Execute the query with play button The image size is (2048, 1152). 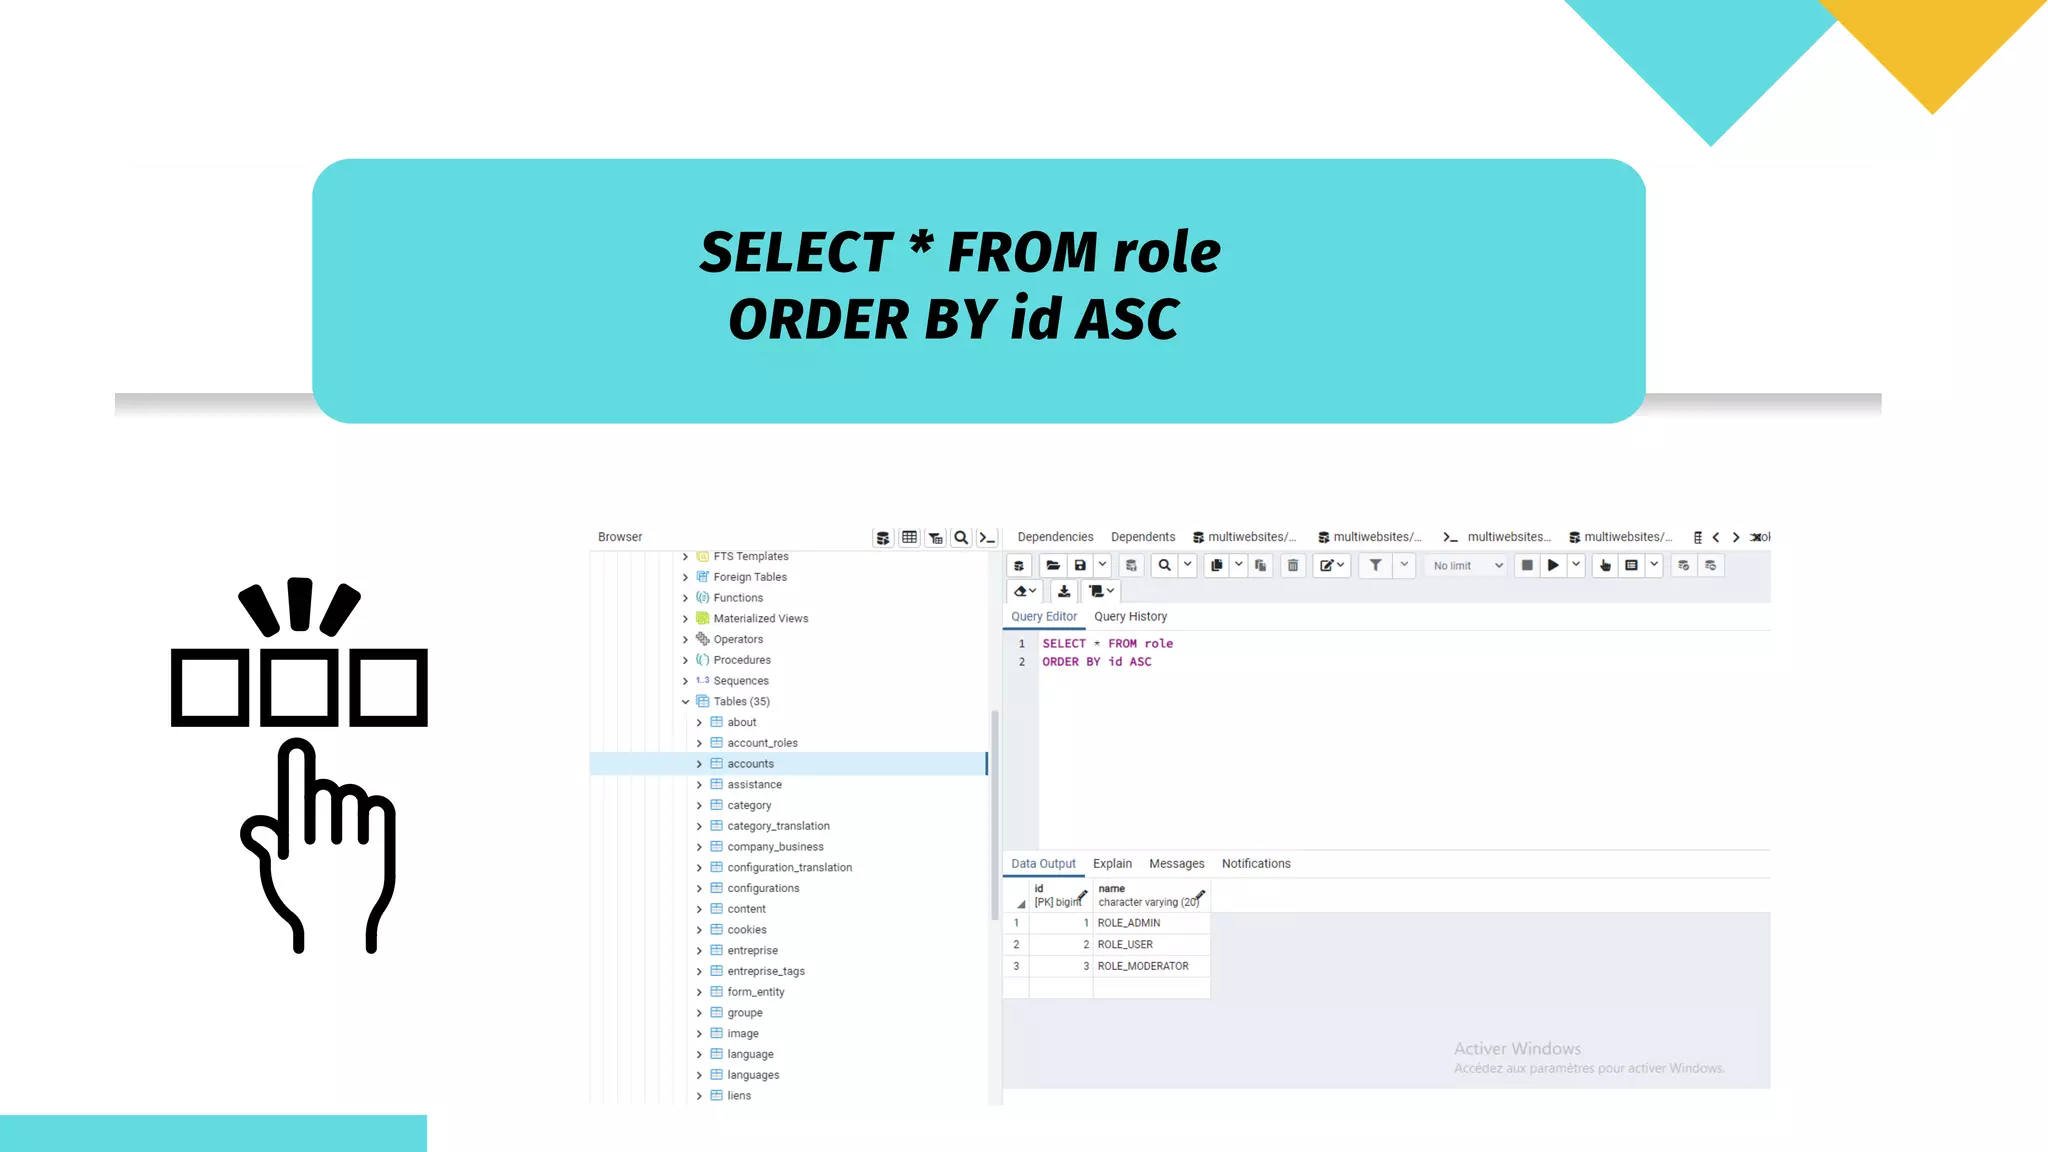pyautogui.click(x=1553, y=566)
